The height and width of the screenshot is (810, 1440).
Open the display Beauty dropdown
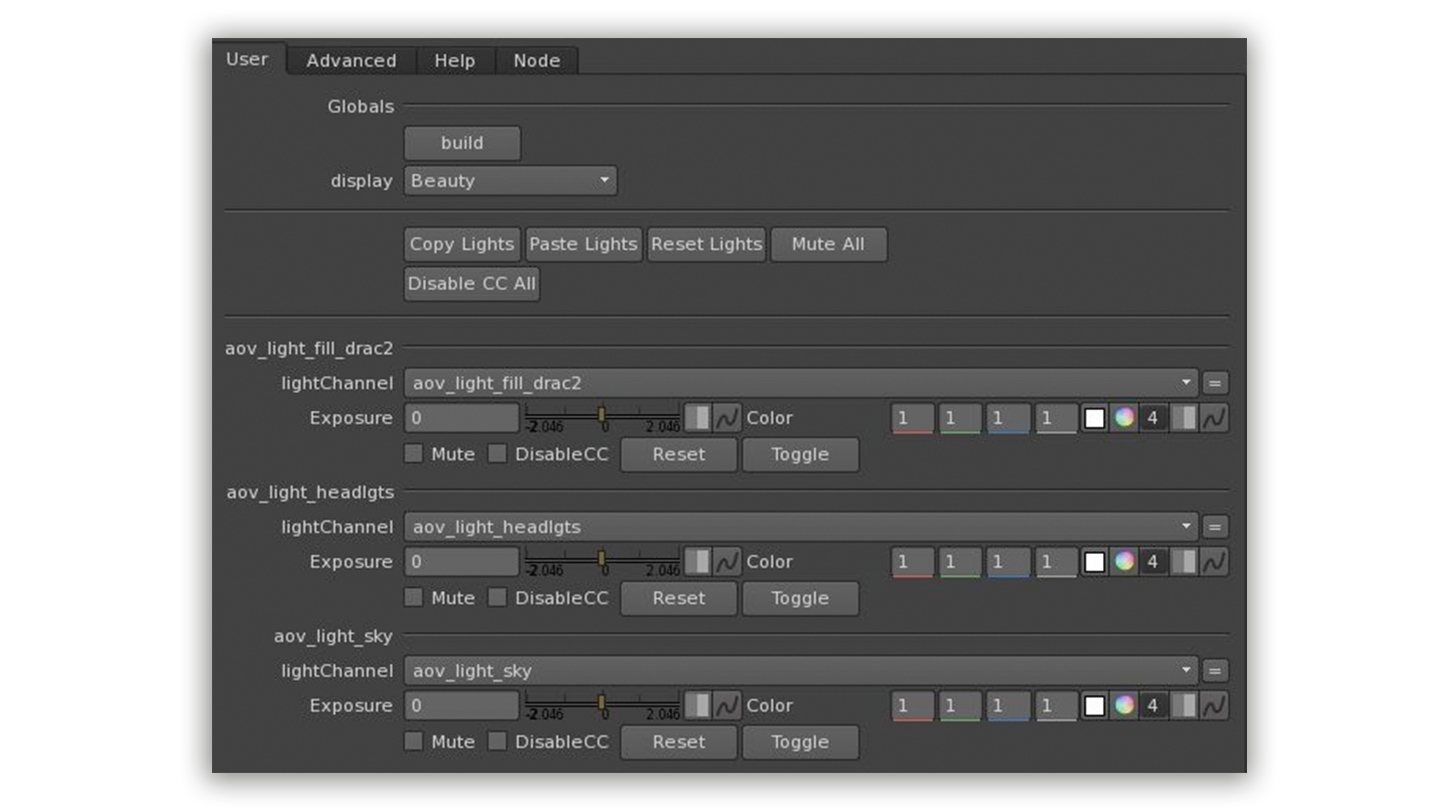coord(510,181)
